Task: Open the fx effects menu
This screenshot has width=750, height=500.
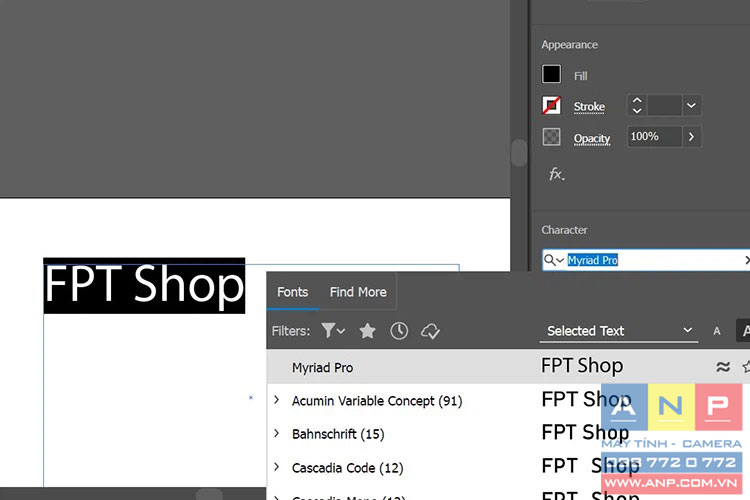Action: click(x=556, y=174)
